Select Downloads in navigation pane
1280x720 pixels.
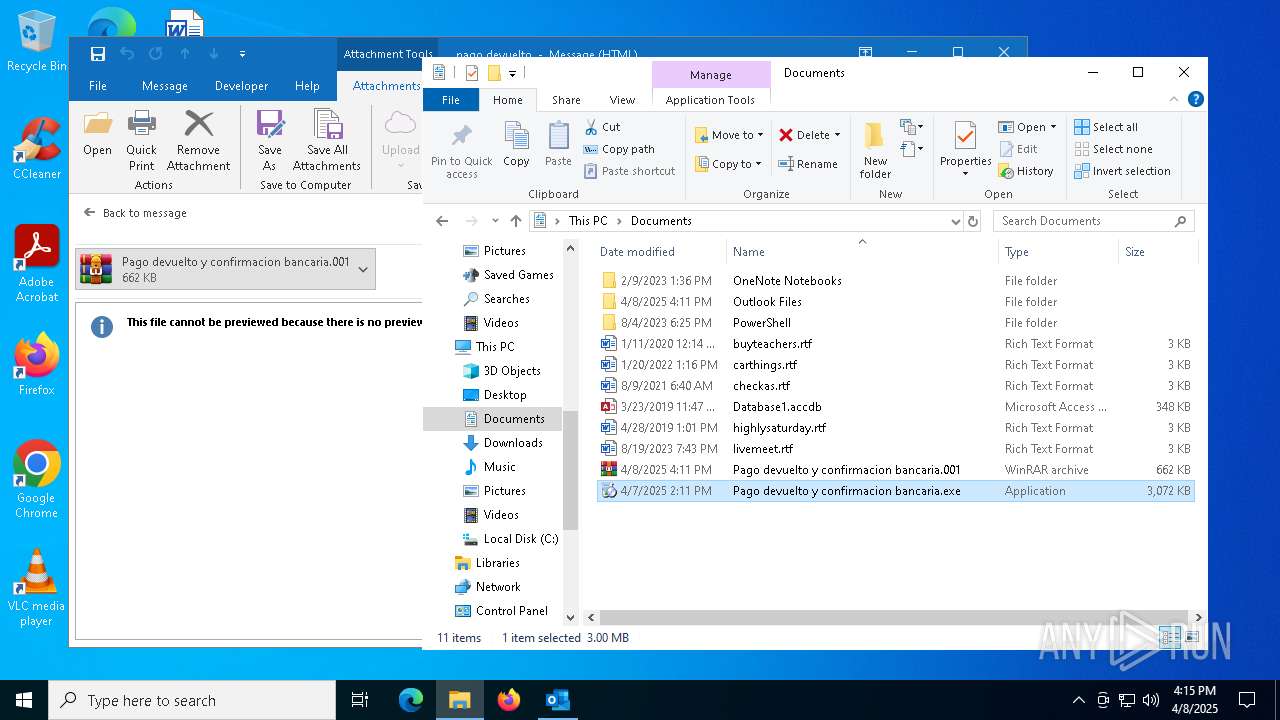point(513,443)
